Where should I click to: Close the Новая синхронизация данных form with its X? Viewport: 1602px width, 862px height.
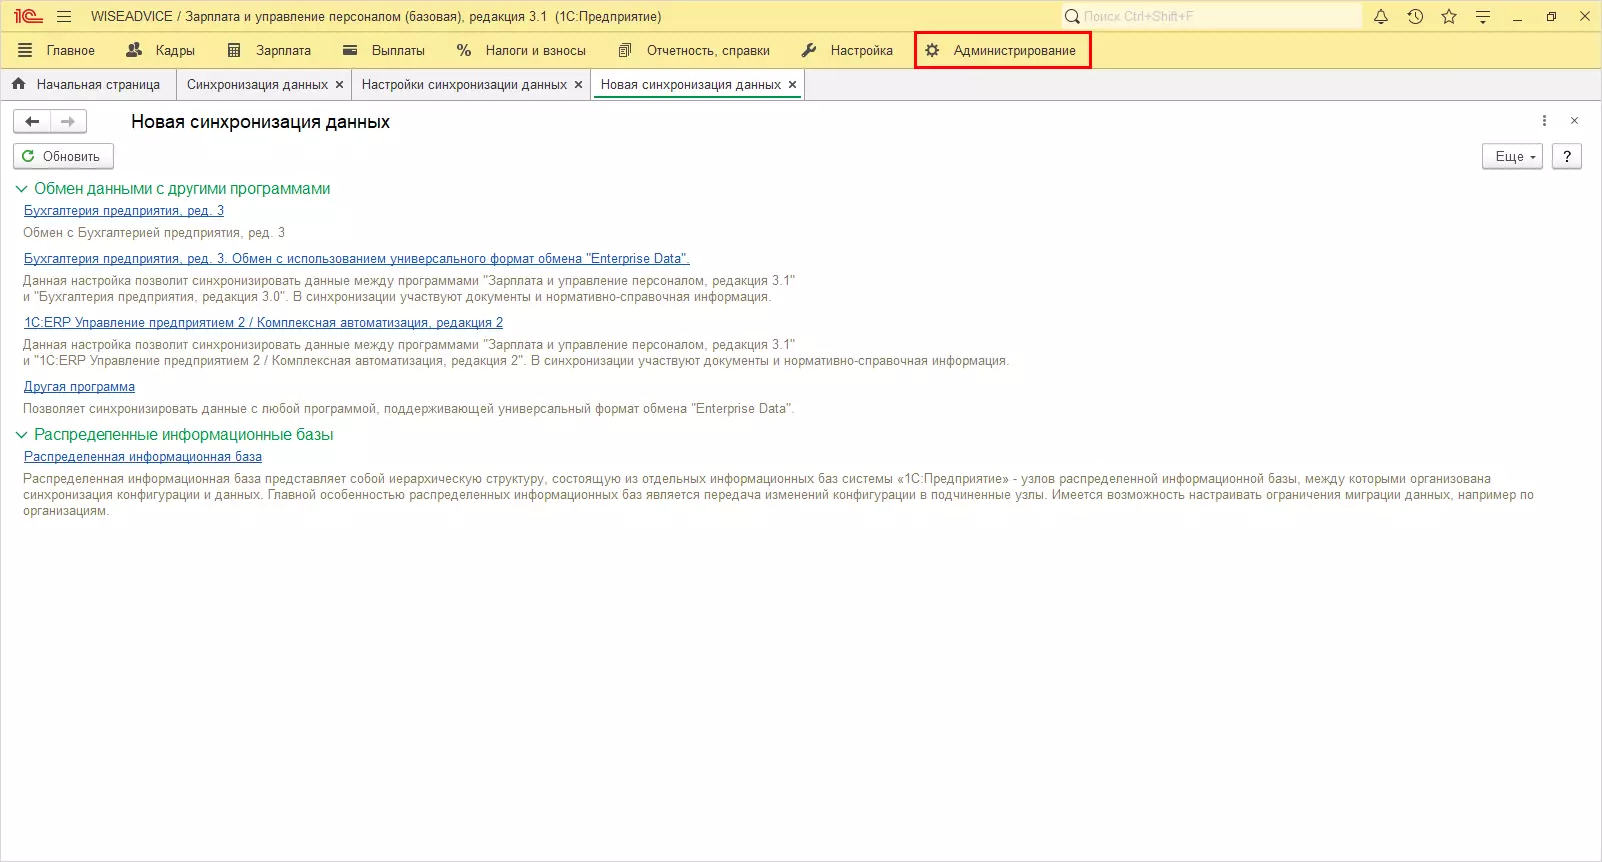click(1574, 121)
